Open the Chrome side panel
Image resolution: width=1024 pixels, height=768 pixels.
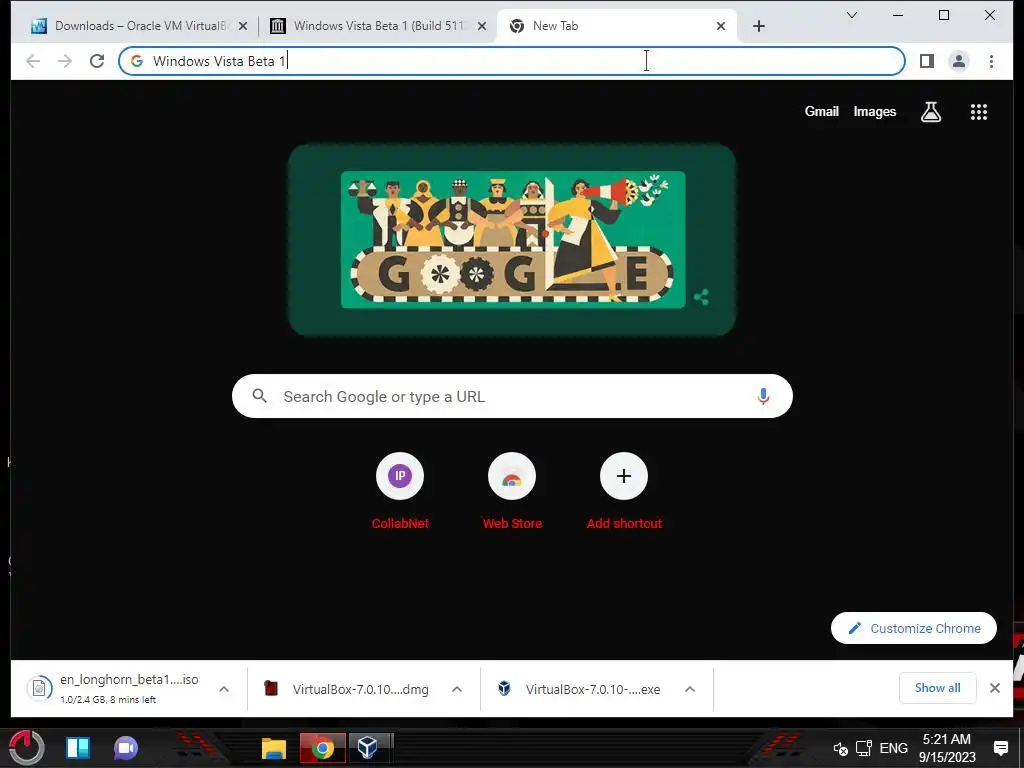[x=927, y=61]
